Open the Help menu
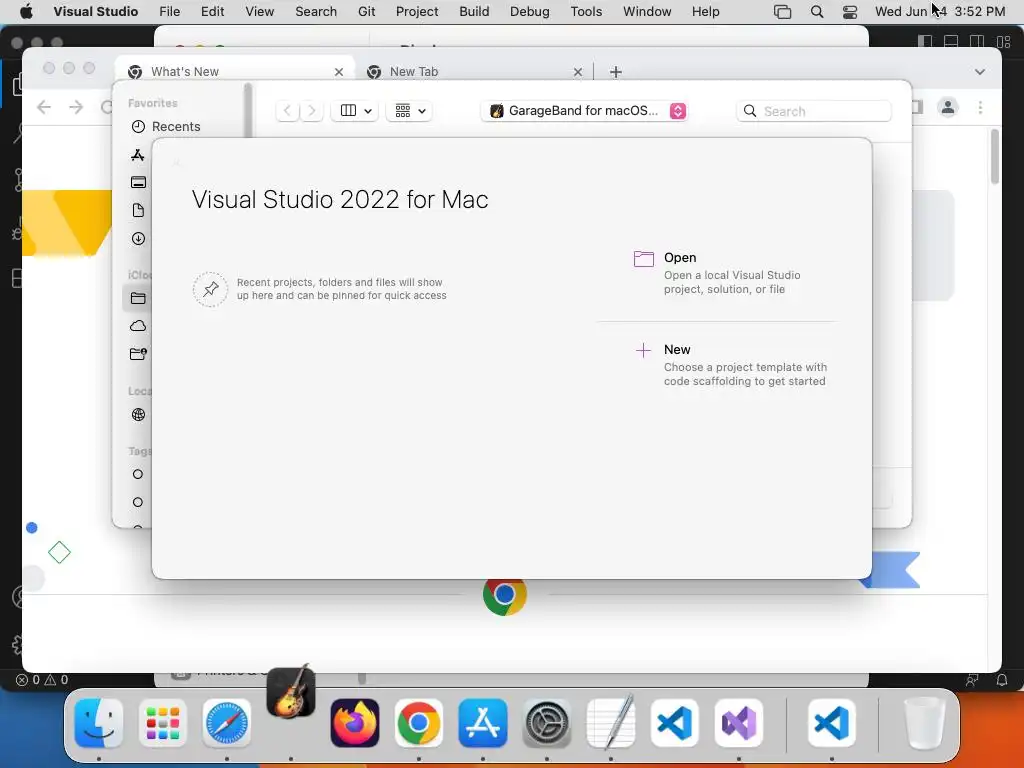 [705, 12]
